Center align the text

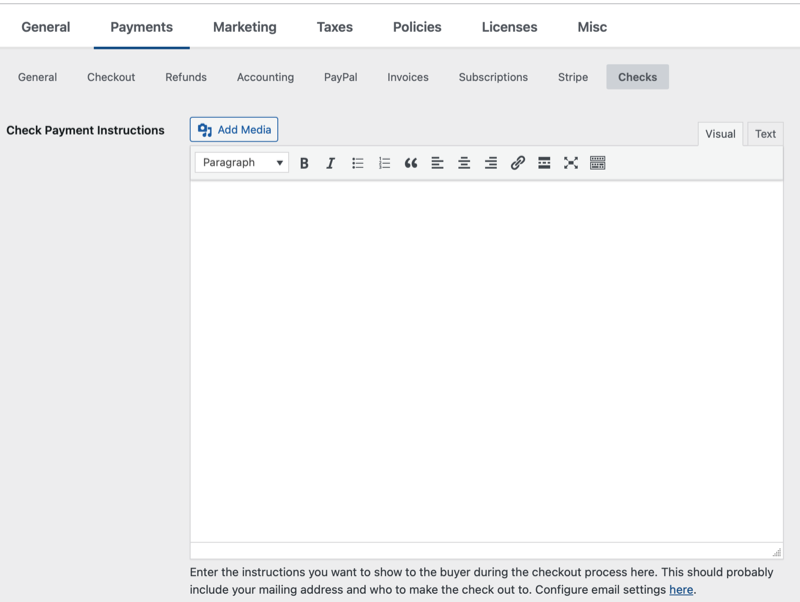pyautogui.click(x=464, y=163)
